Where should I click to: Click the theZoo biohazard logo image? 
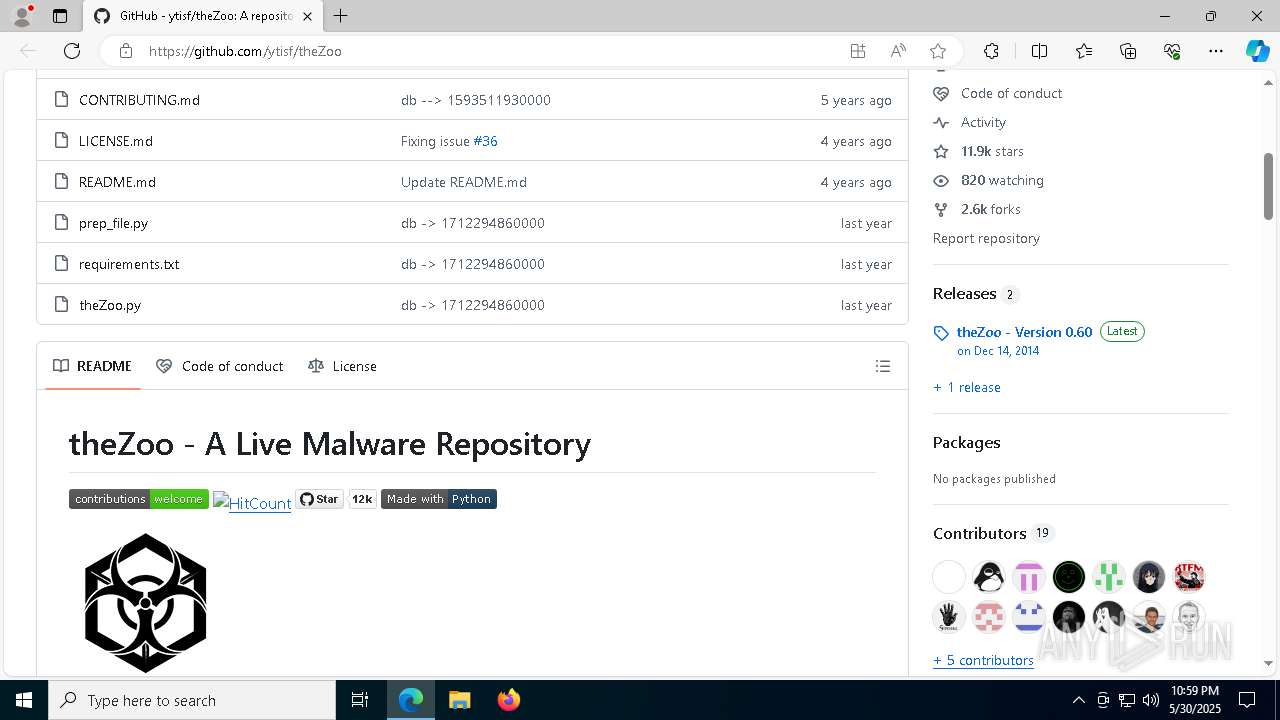146,603
